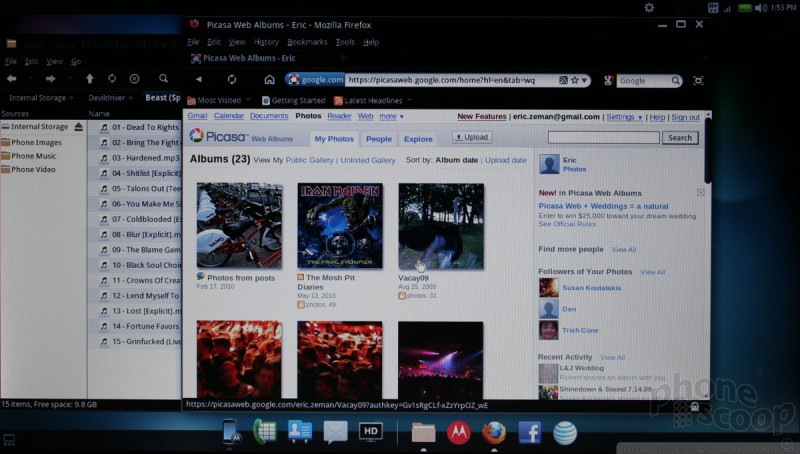Click the Picasa search text field
The height and width of the screenshot is (454, 800).
[604, 138]
